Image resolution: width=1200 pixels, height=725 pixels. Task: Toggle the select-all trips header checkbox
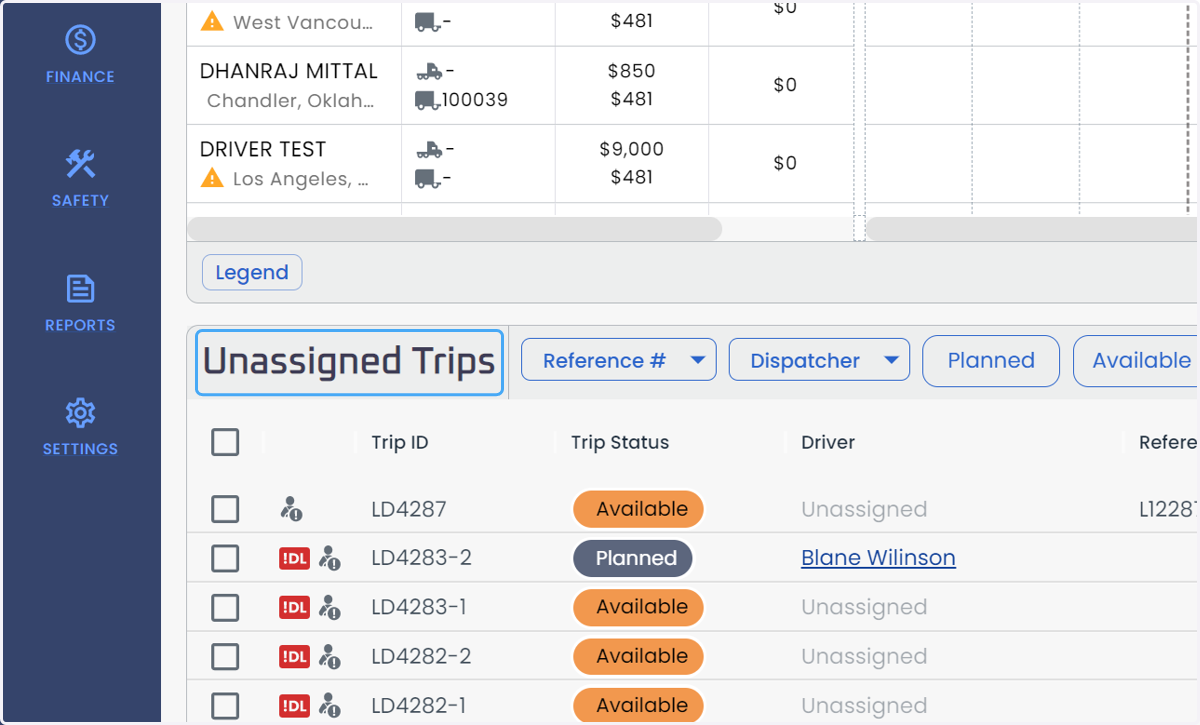click(x=225, y=442)
